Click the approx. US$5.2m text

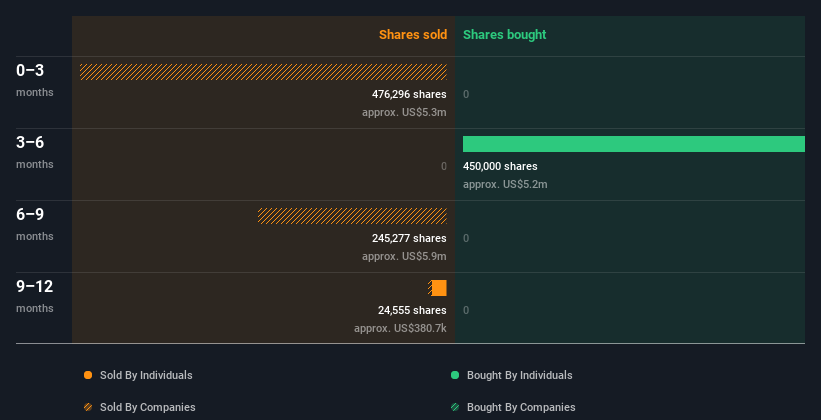(505, 184)
